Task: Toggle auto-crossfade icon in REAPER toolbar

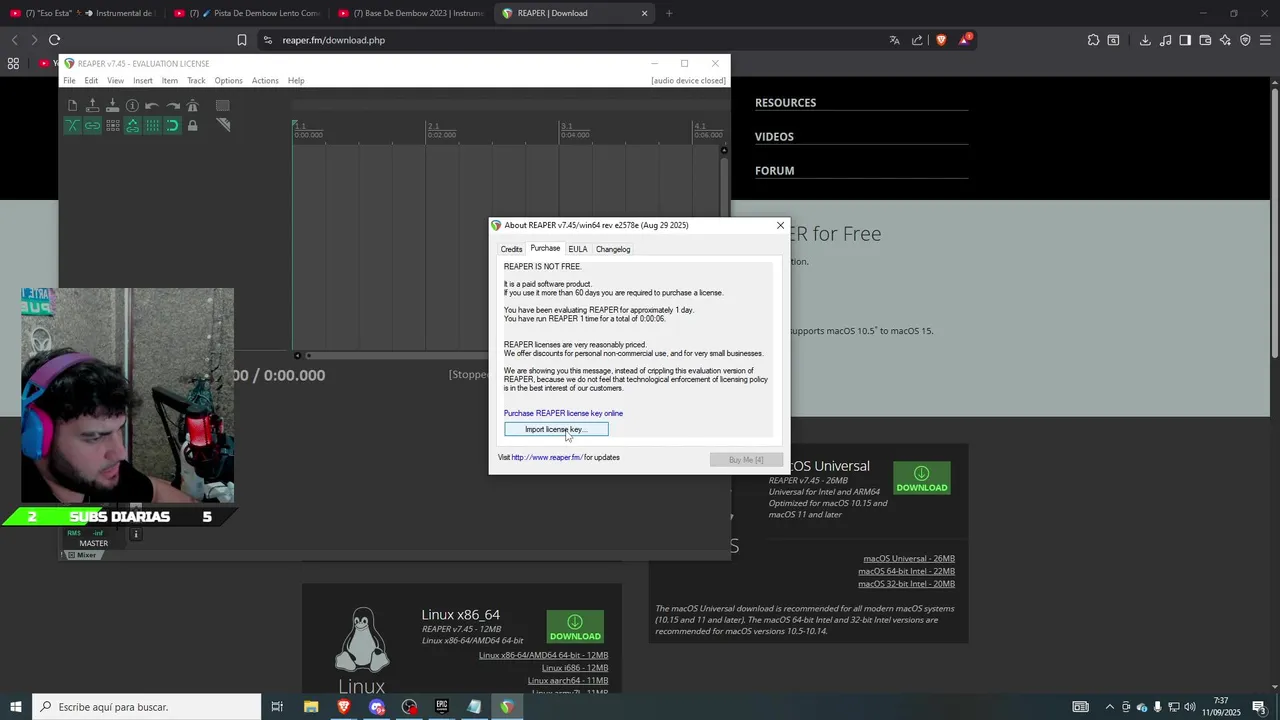Action: pyautogui.click(x=72, y=125)
